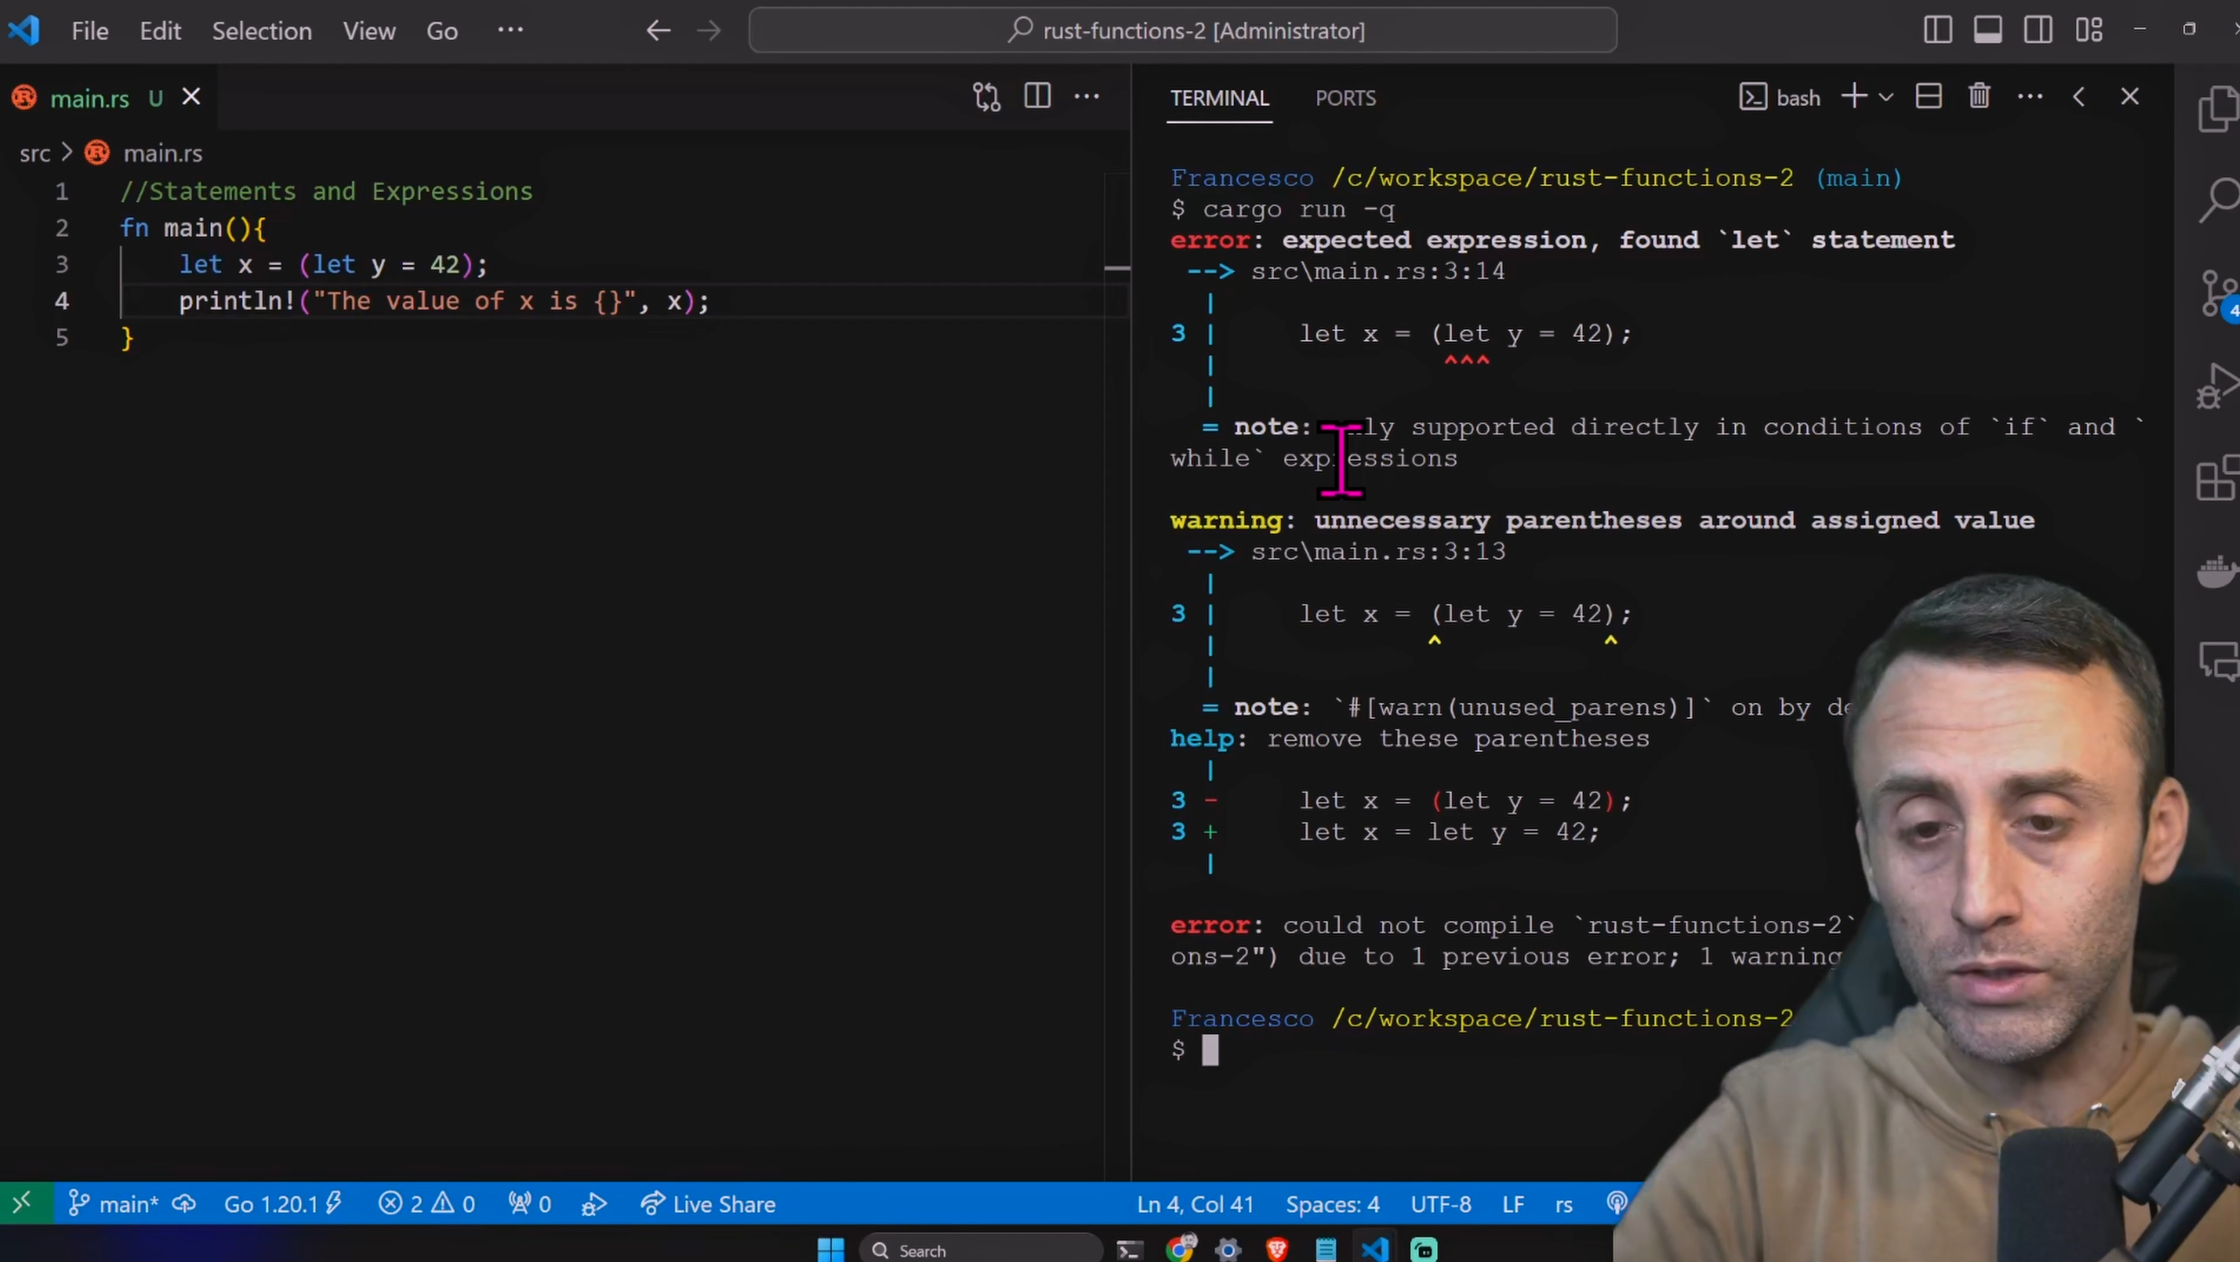Screen dimensions: 2240x1262
Task: Kill the terminal with the trash icon
Action: tap(1980, 96)
